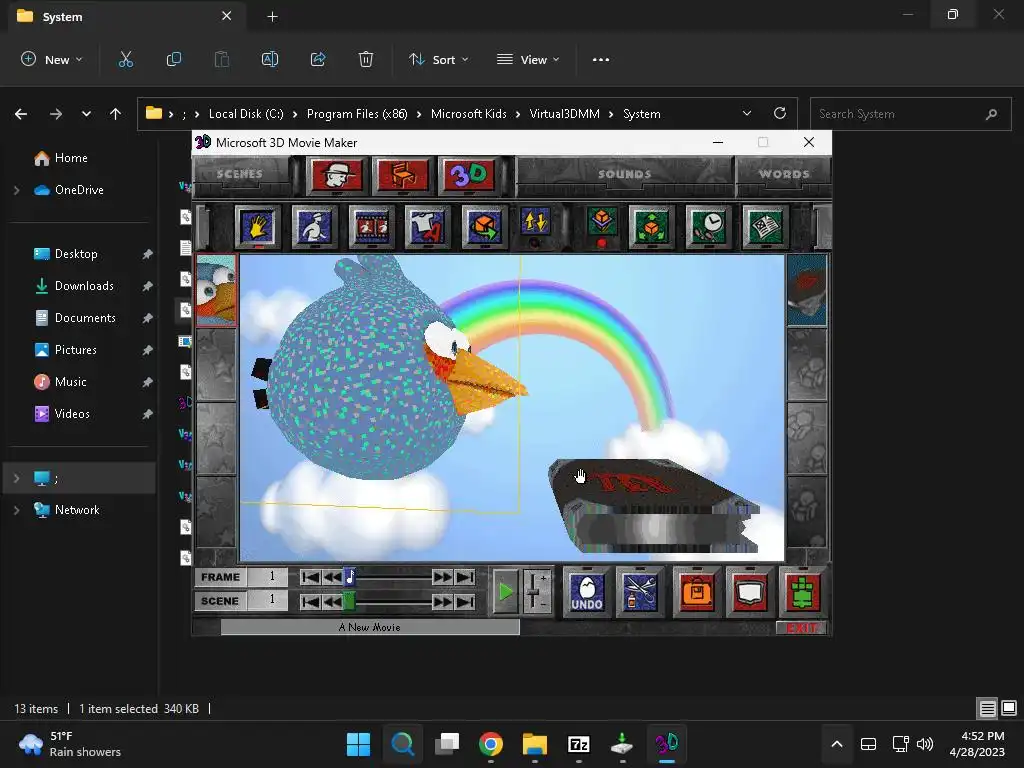Jump to last scene in SCENE row

465,601
